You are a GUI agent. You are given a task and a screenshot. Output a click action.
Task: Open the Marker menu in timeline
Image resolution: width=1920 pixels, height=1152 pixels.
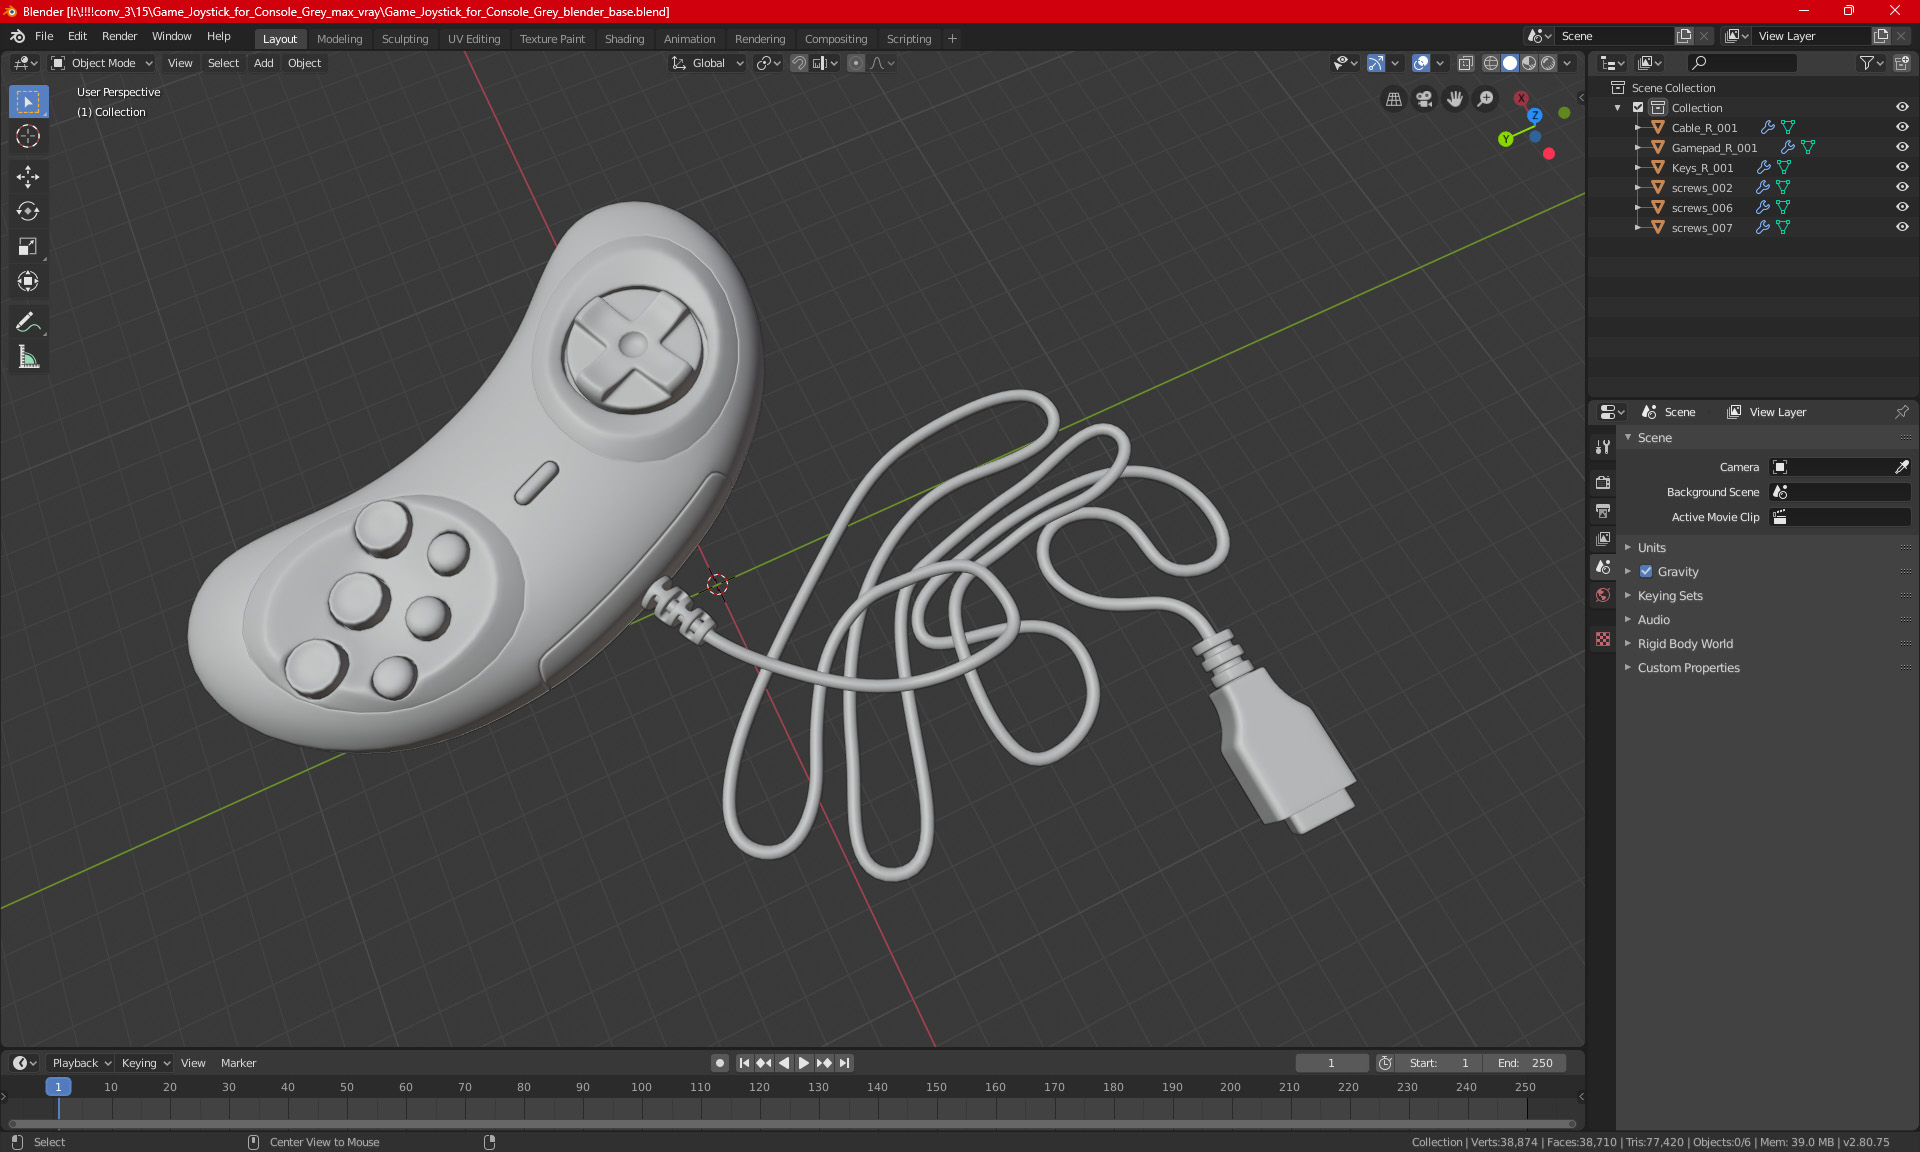pos(238,1063)
